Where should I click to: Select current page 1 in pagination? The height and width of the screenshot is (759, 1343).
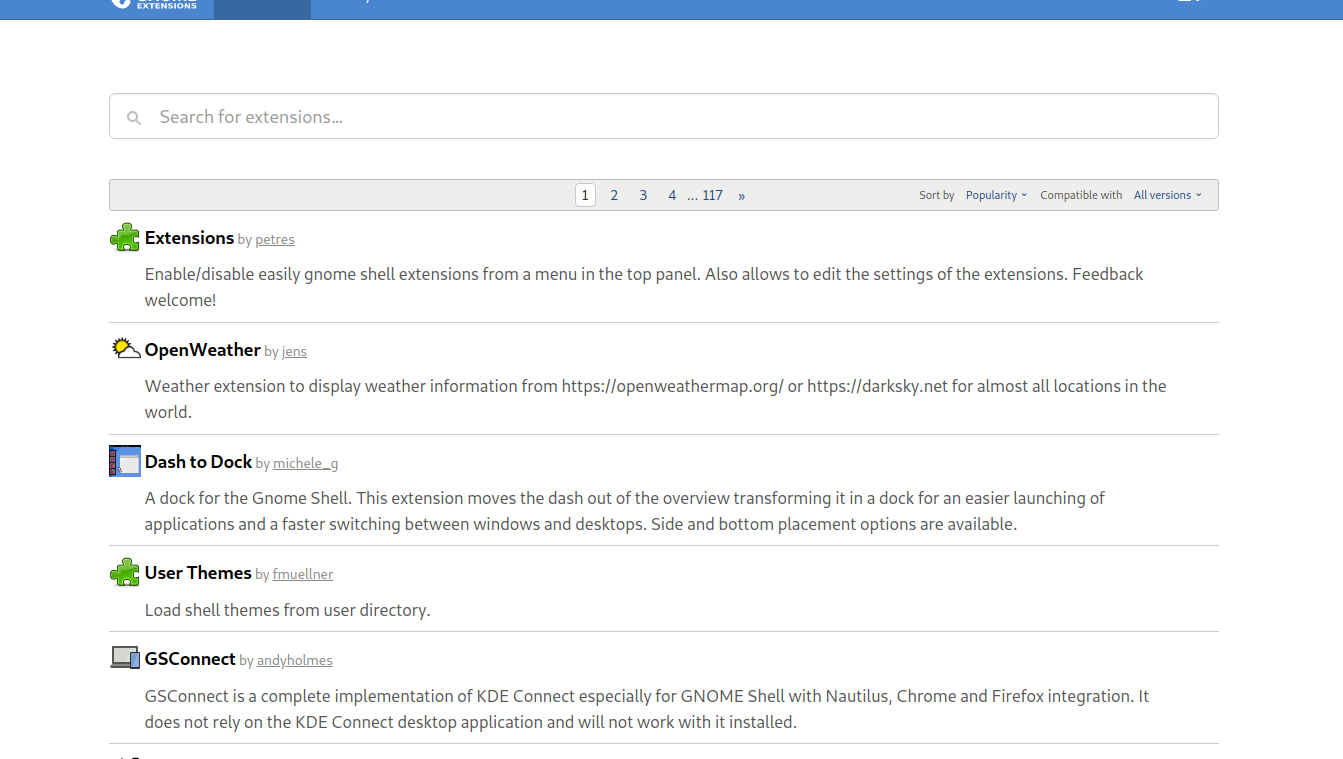click(585, 195)
